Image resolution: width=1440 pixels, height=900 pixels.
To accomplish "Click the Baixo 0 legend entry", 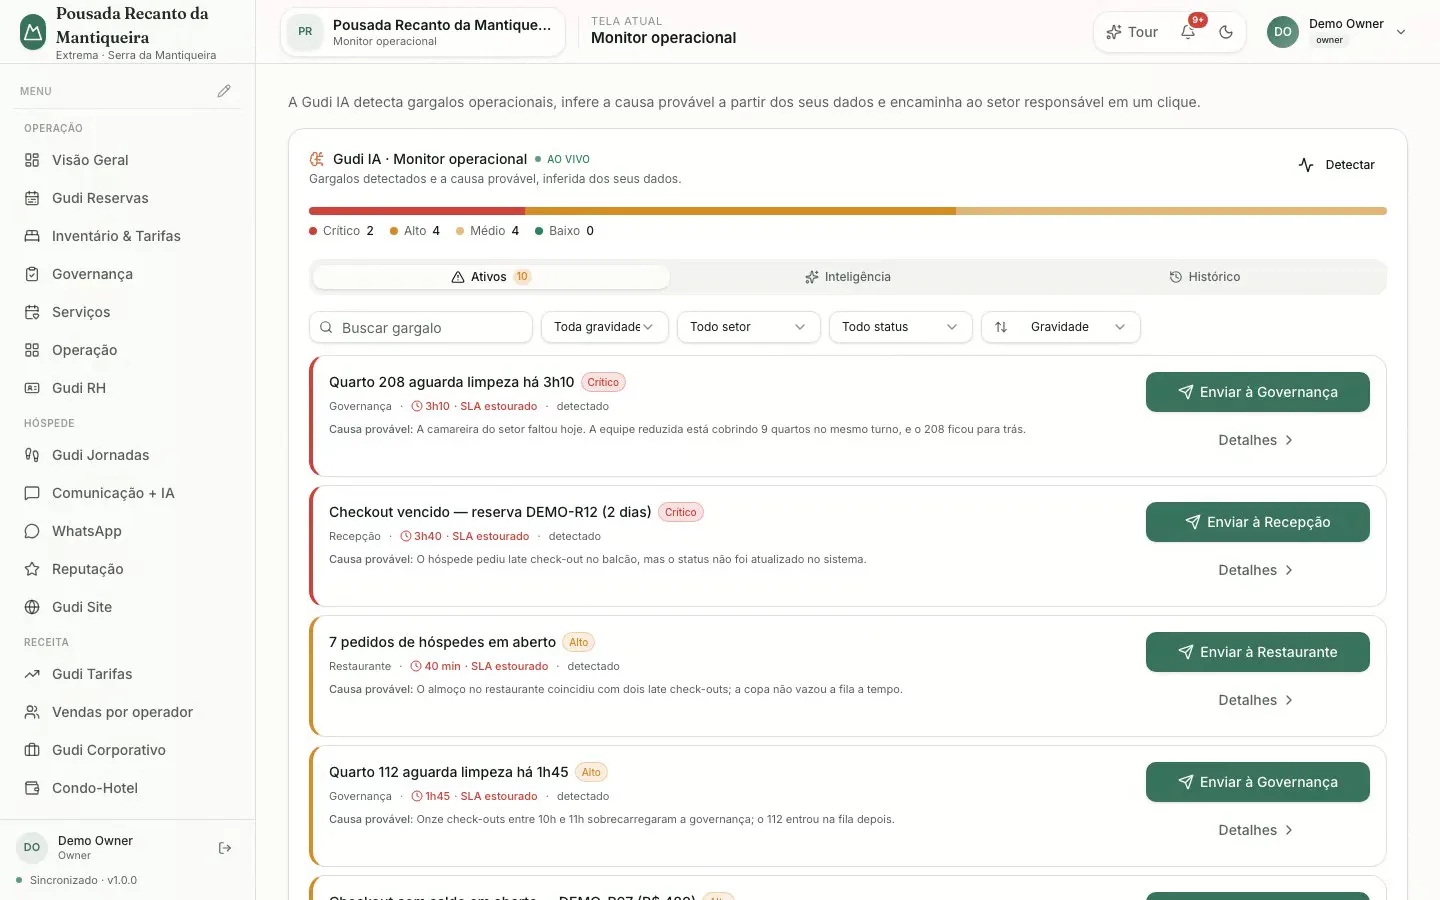I will point(565,231).
